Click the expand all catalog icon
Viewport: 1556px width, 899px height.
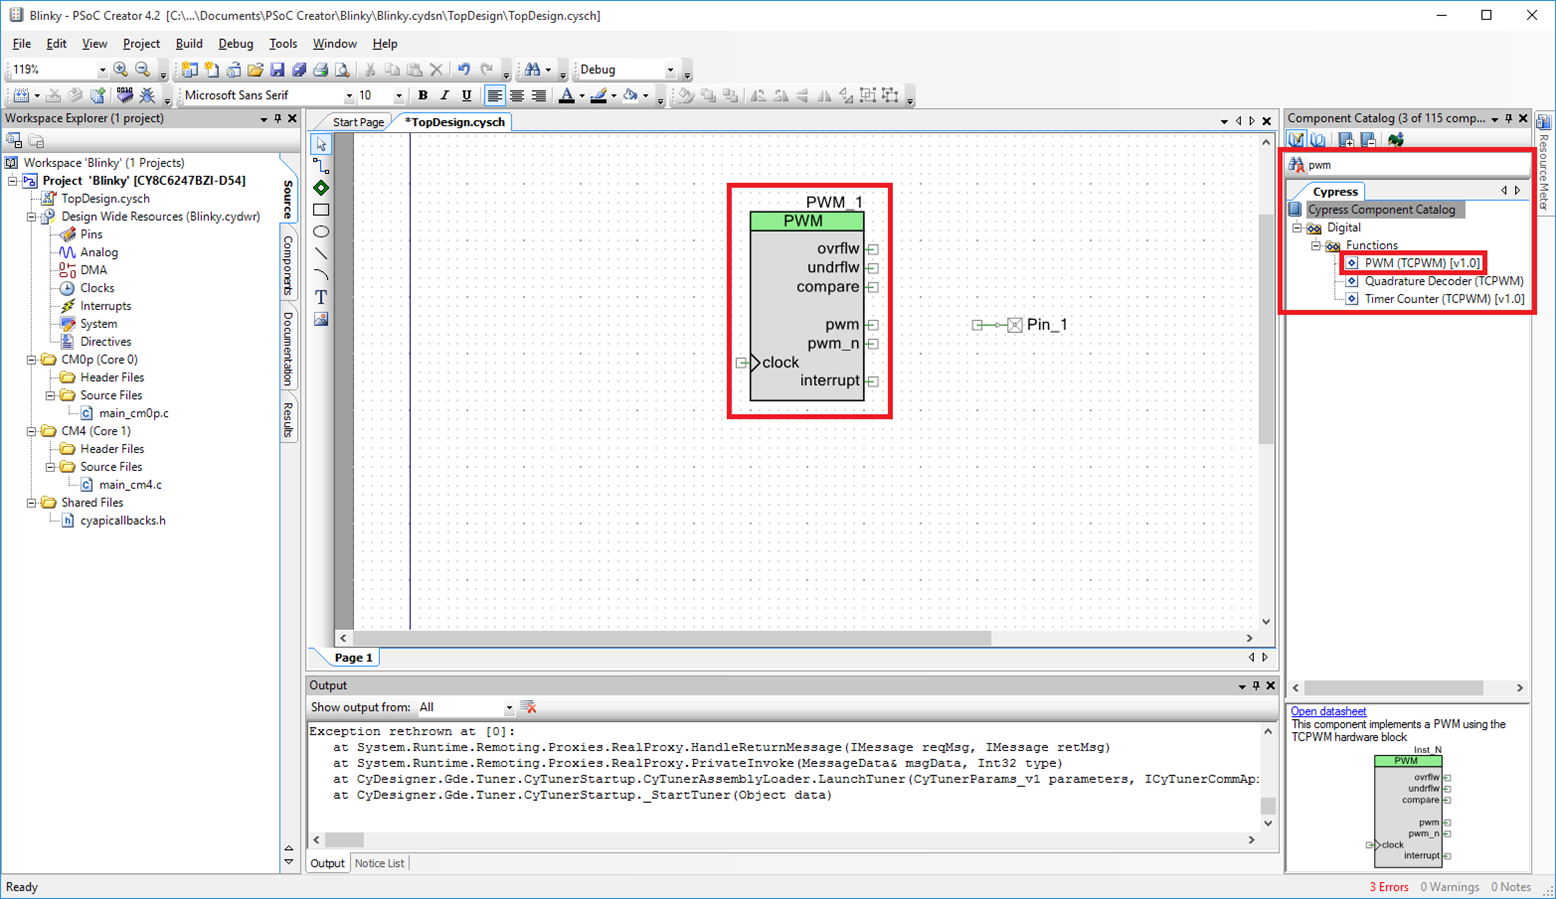1346,140
